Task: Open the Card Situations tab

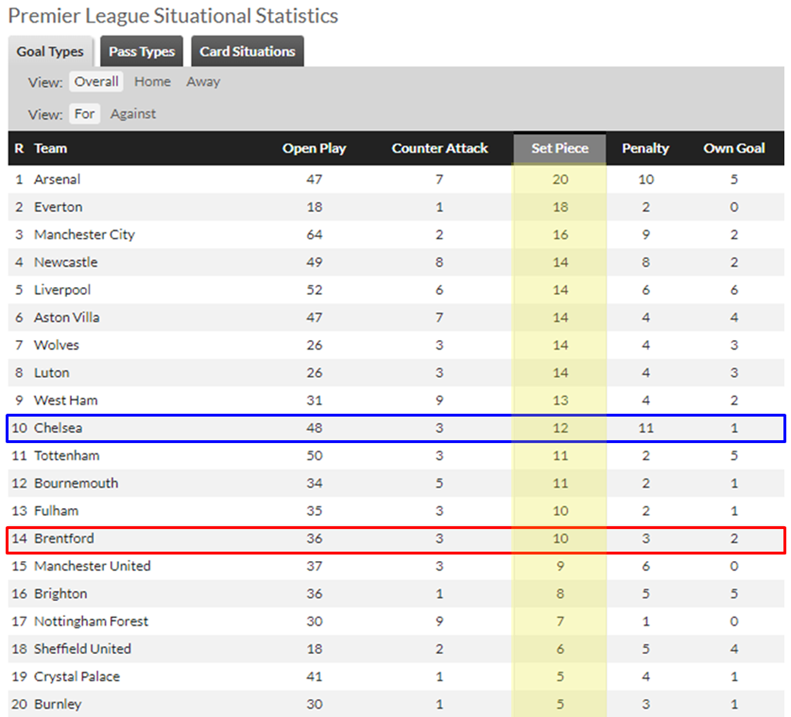Action: coord(247,51)
